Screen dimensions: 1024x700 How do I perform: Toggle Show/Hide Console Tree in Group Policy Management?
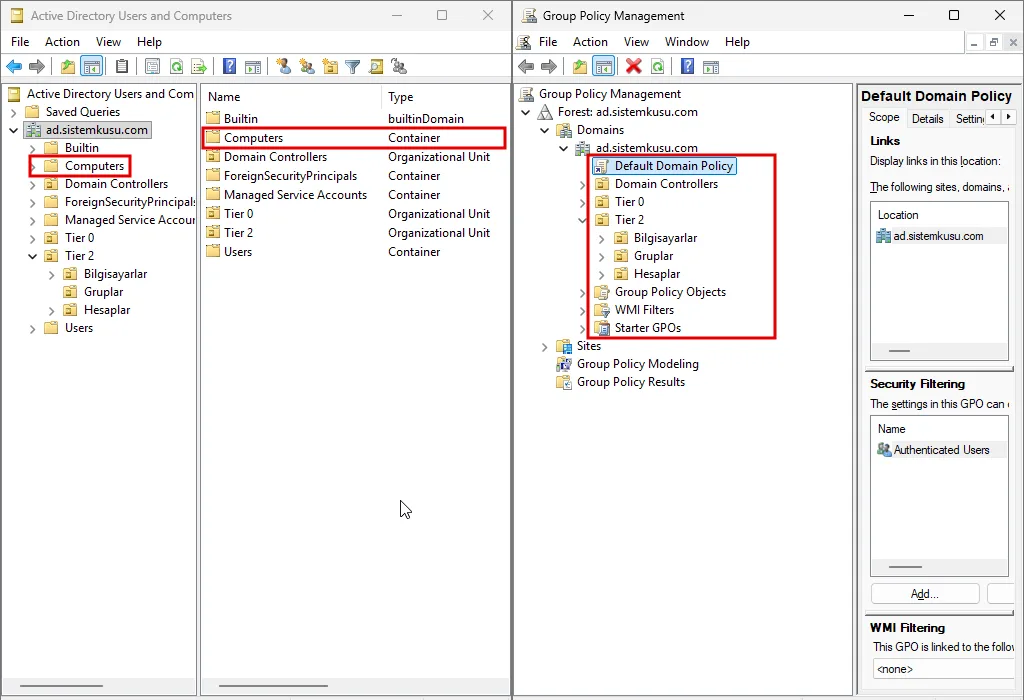coord(603,66)
